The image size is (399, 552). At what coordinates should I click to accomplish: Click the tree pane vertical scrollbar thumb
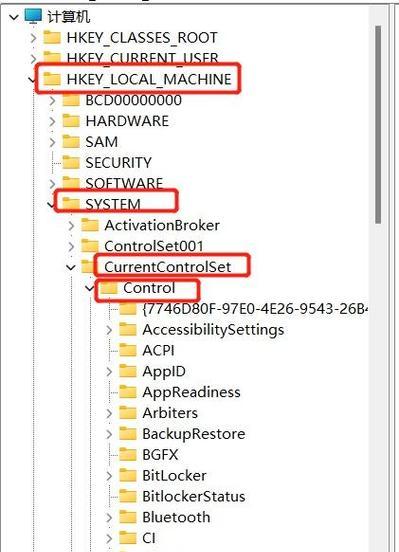coord(378,125)
